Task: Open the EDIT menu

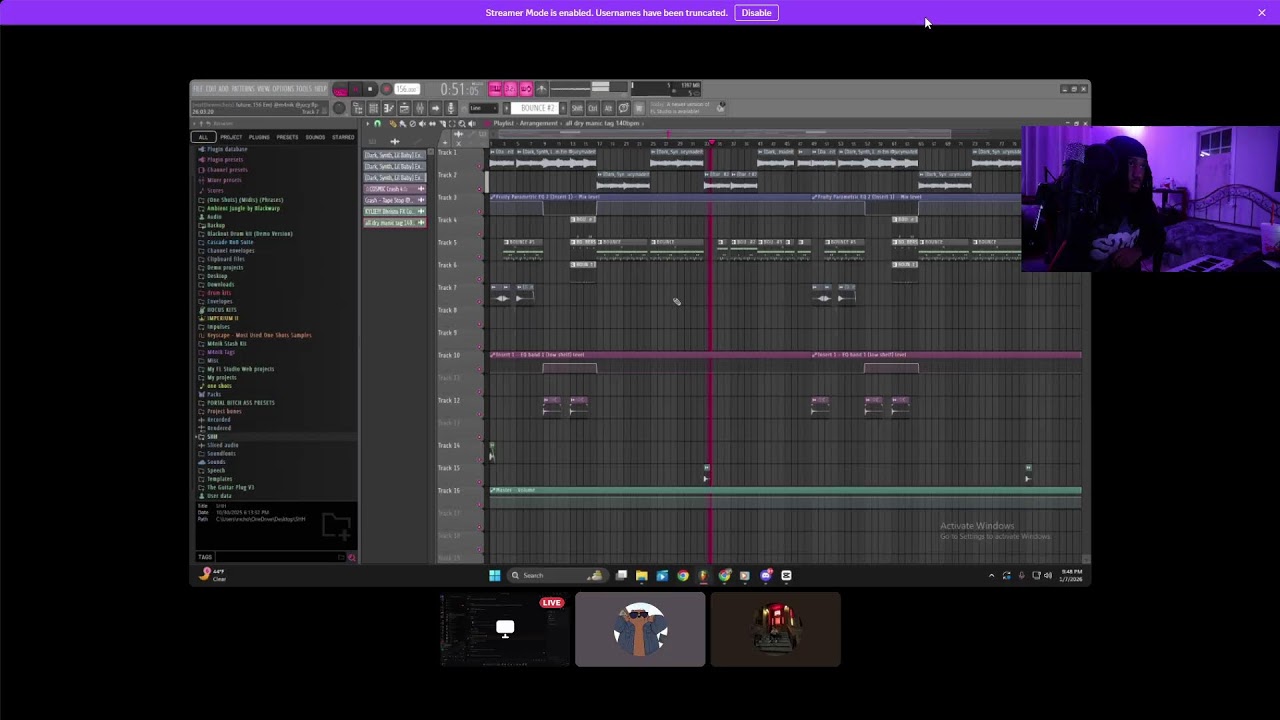Action: (x=211, y=89)
